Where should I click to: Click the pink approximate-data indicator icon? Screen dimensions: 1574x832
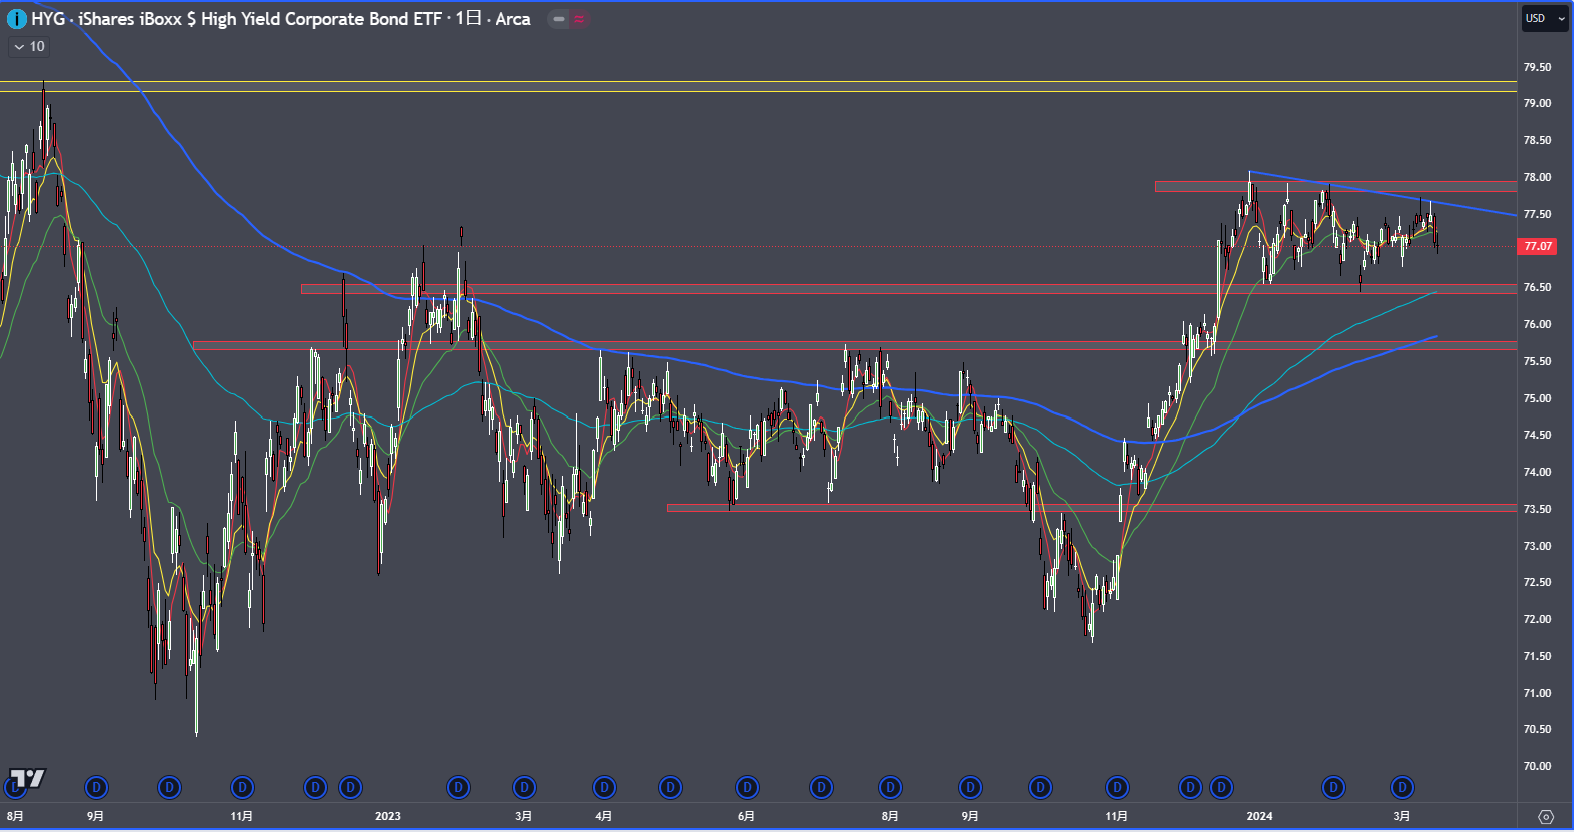pyautogui.click(x=579, y=19)
